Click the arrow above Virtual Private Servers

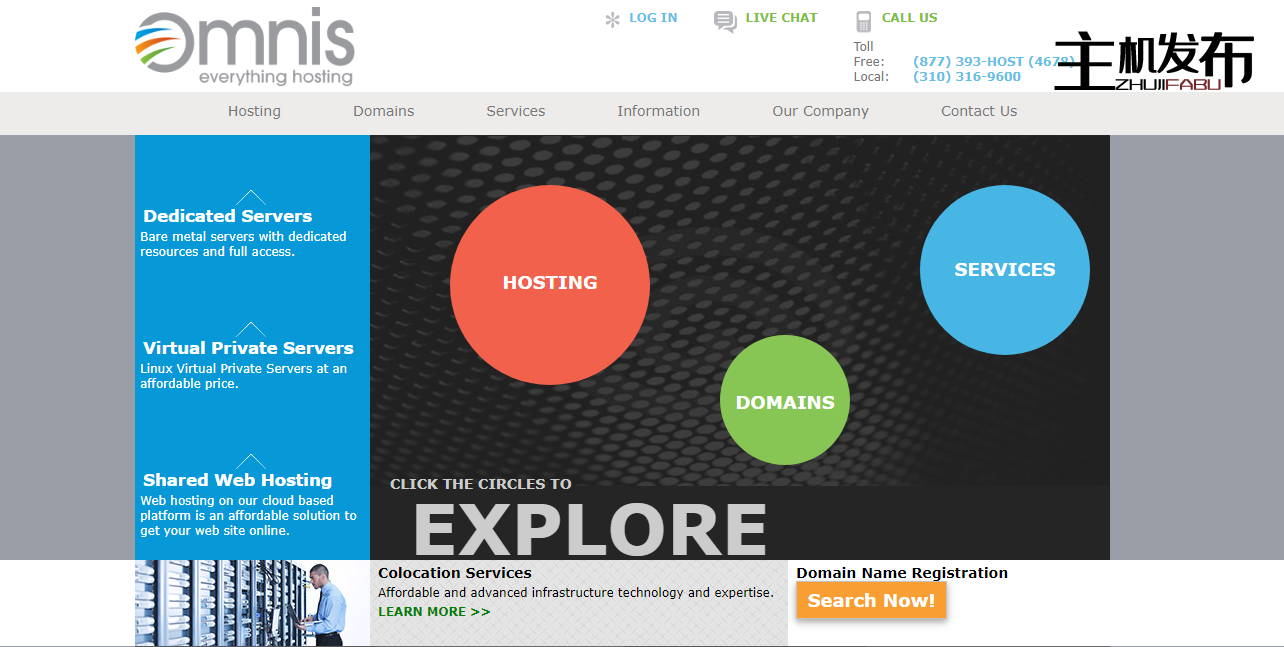(250, 329)
